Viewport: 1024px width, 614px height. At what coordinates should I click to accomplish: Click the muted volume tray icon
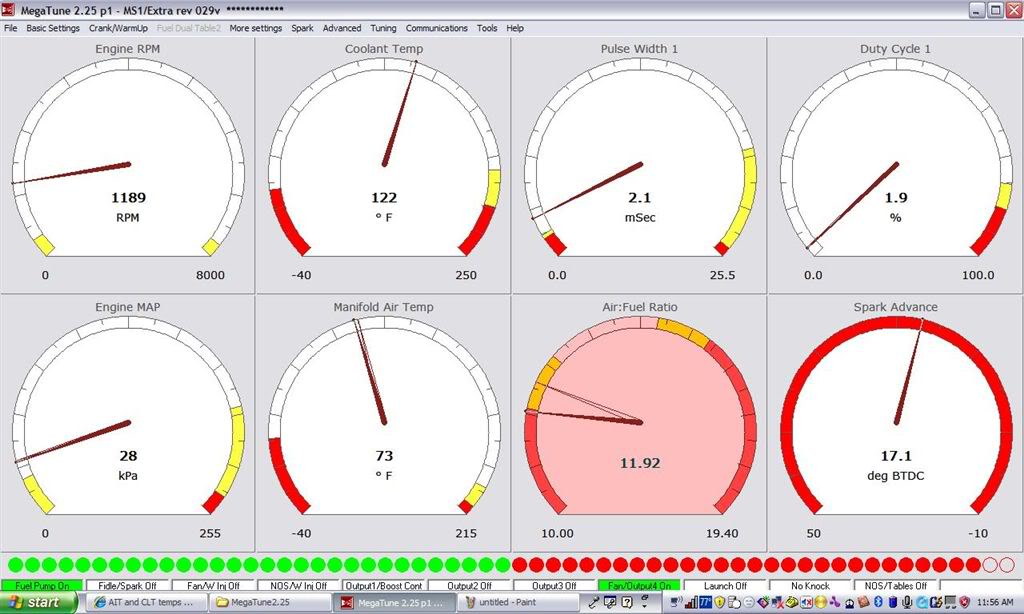coord(807,602)
